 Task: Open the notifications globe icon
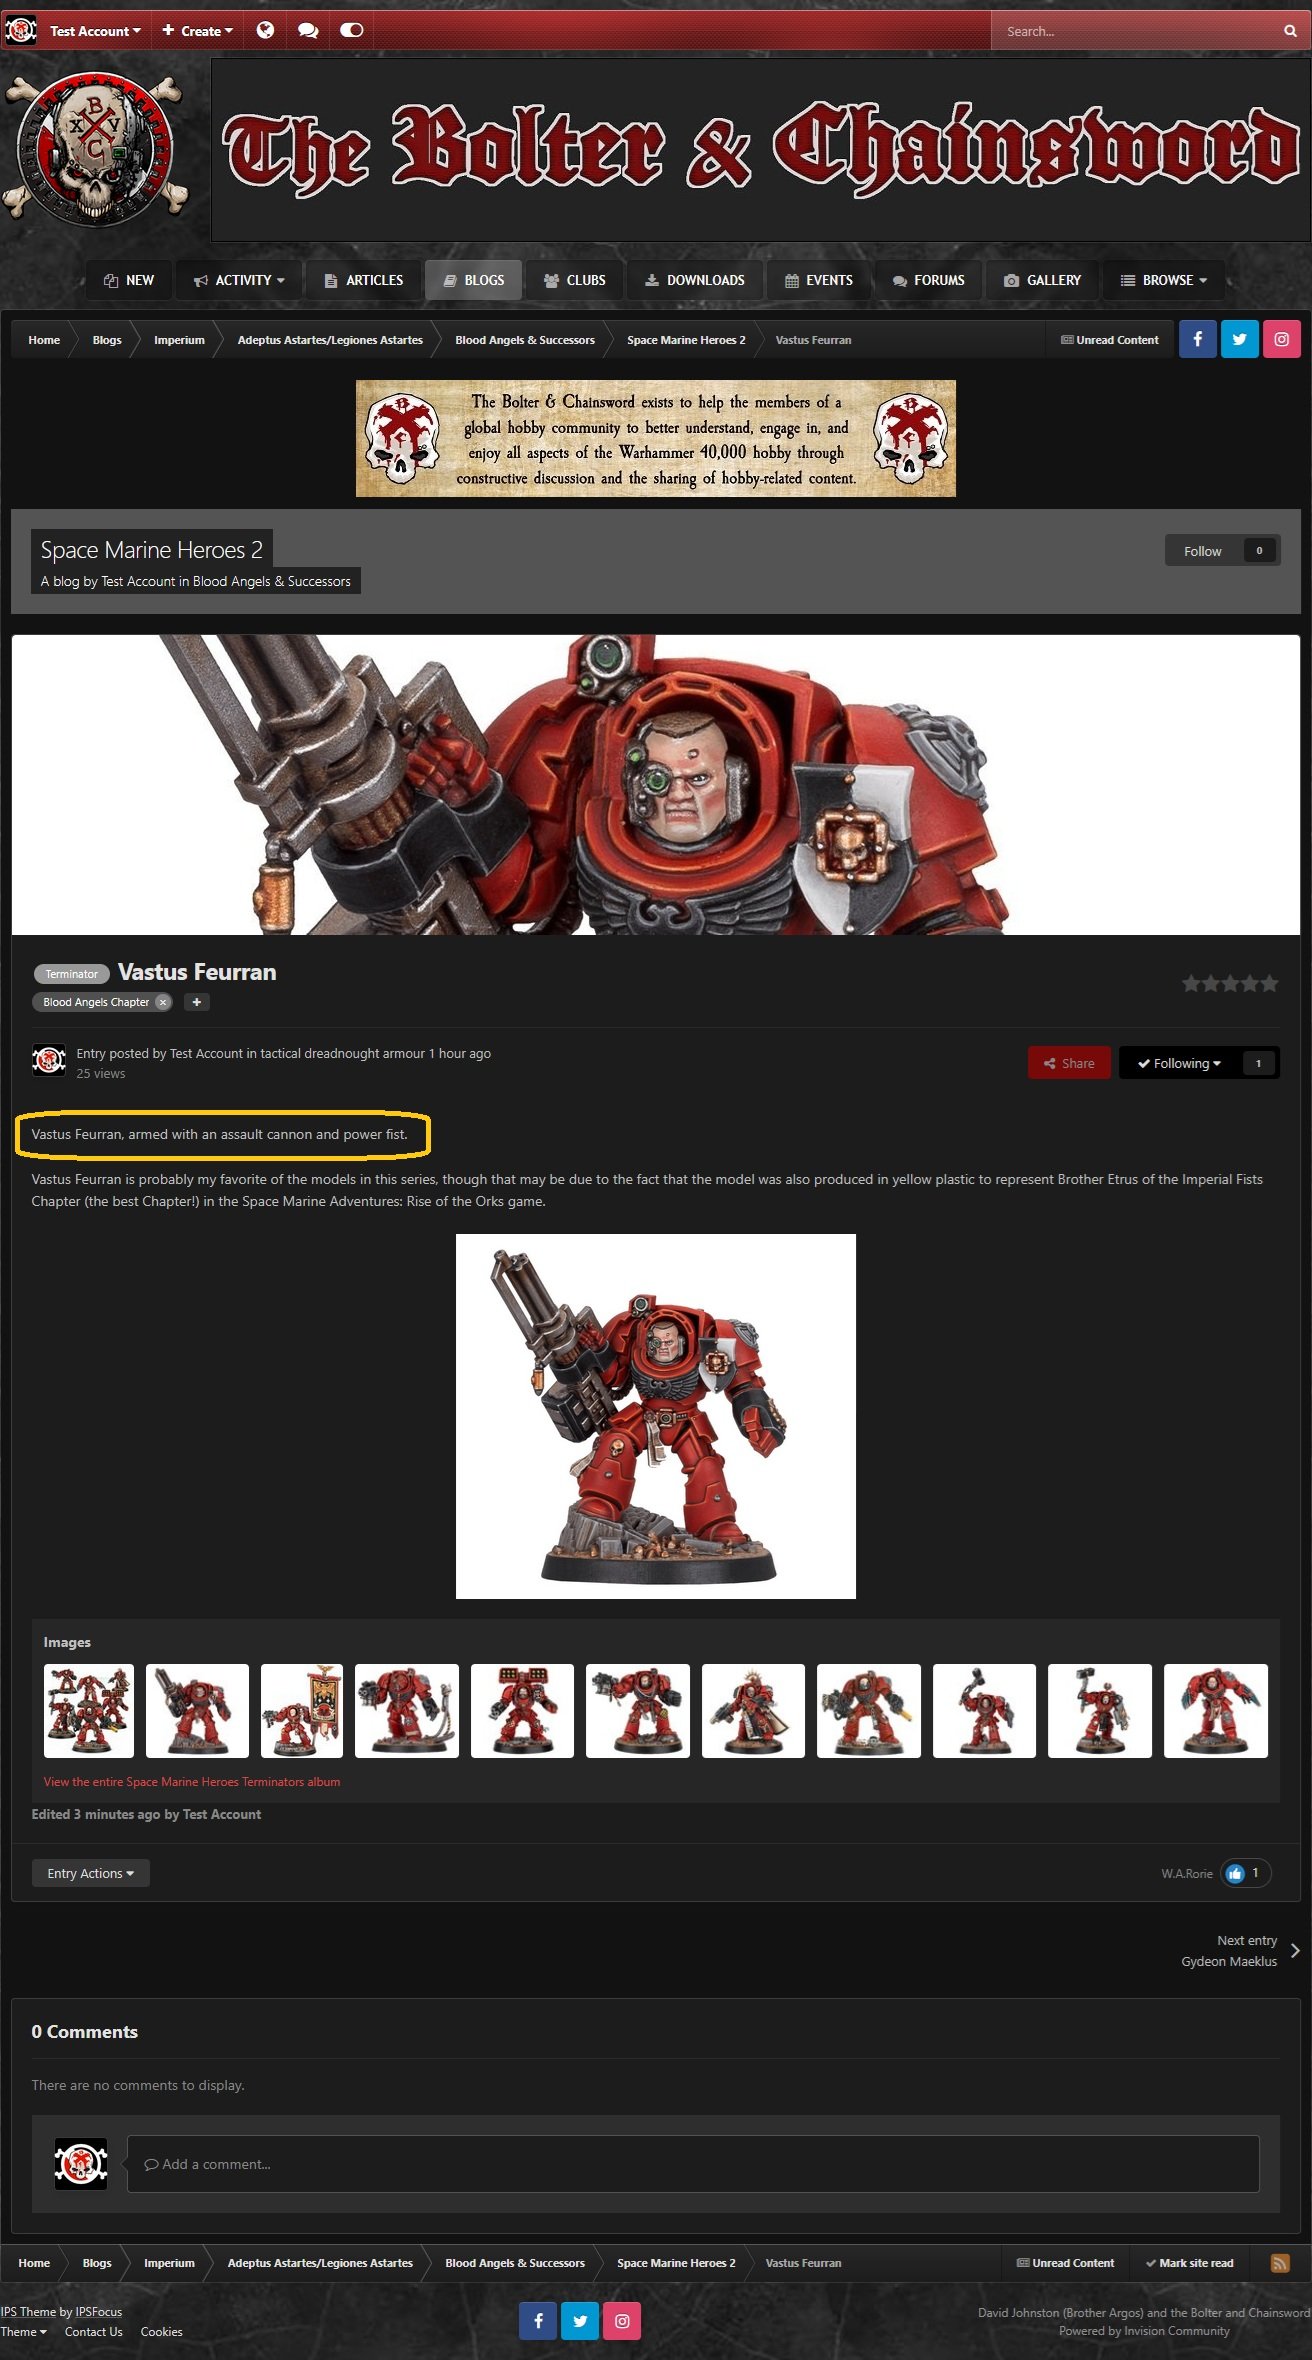pyautogui.click(x=265, y=31)
